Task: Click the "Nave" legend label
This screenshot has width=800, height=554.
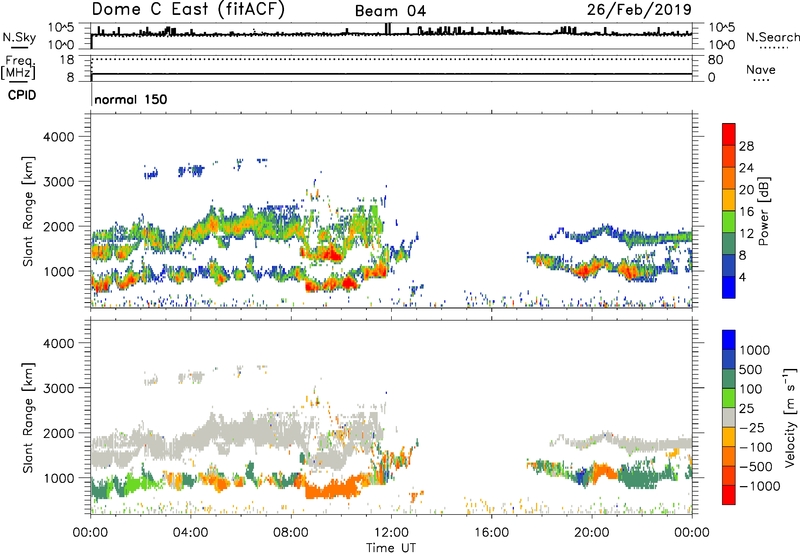Action: (x=761, y=69)
